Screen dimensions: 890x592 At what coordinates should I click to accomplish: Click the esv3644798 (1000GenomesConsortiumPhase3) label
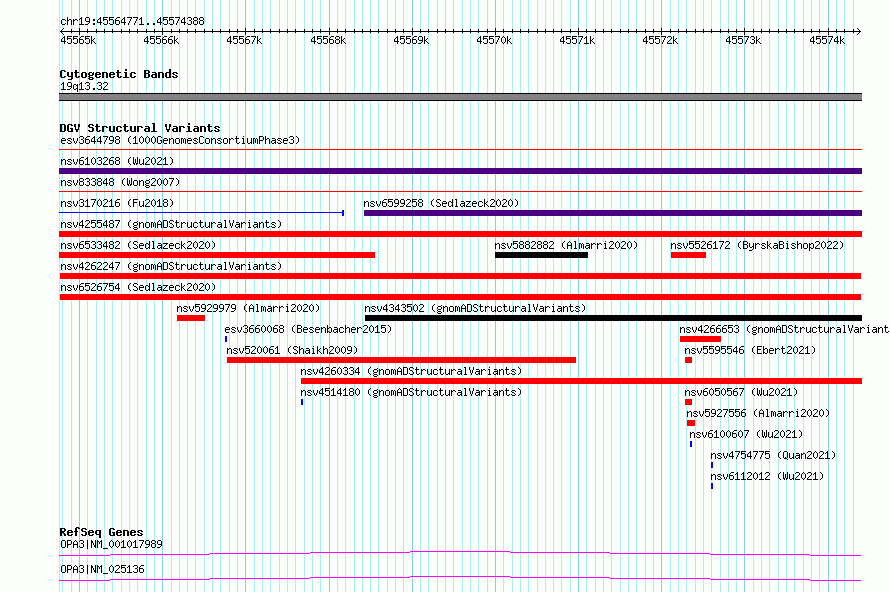coord(180,140)
